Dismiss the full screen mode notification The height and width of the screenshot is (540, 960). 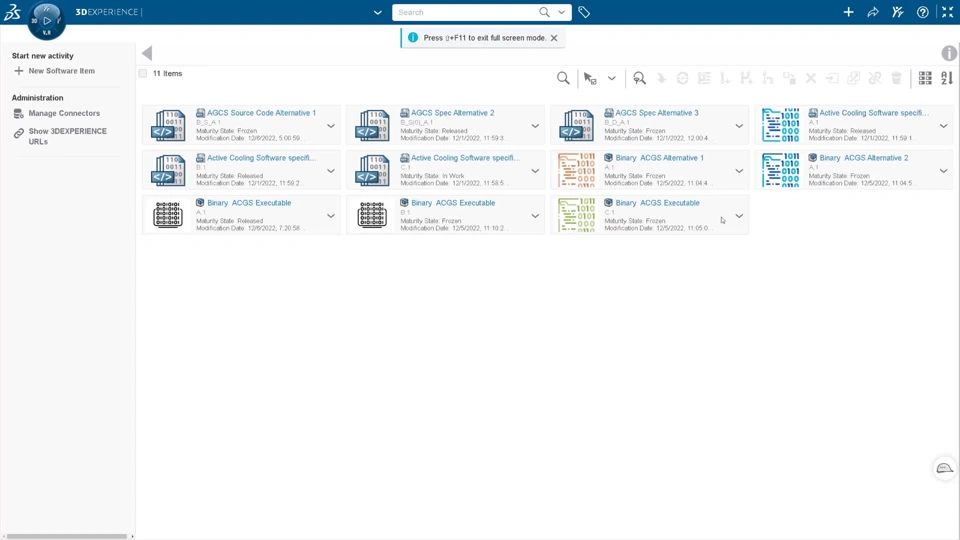554,38
